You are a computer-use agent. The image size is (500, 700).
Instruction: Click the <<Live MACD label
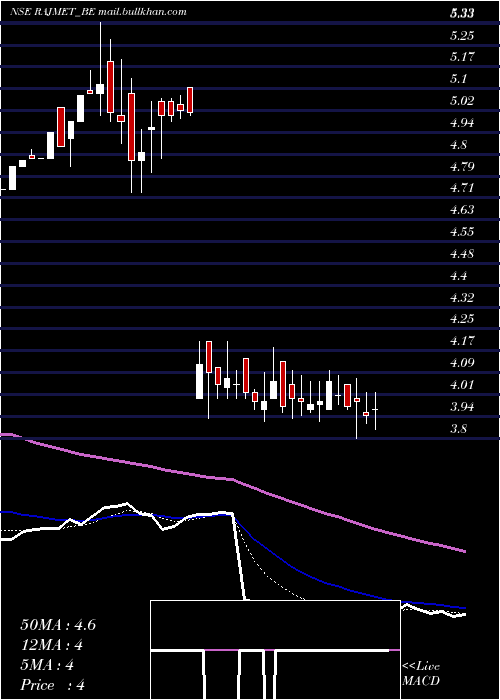click(421, 674)
